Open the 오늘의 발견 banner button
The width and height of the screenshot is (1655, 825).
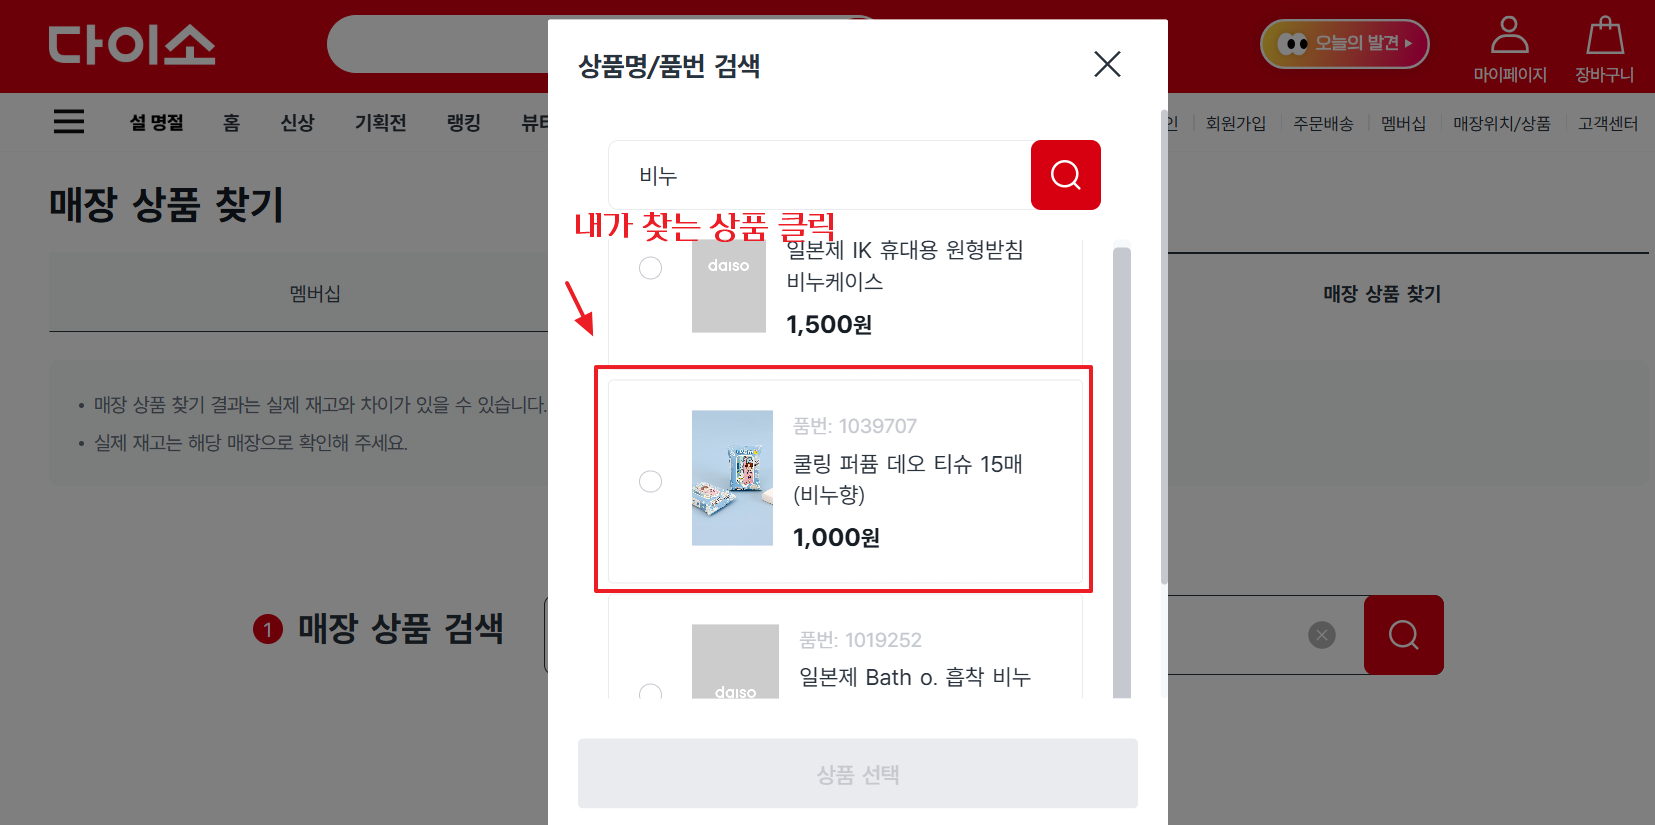click(x=1344, y=44)
